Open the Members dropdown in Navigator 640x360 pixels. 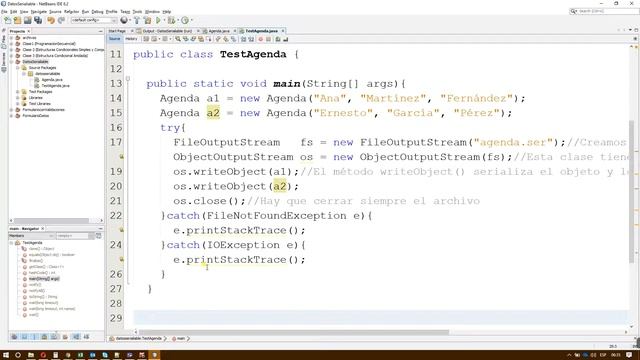click(x=31, y=236)
